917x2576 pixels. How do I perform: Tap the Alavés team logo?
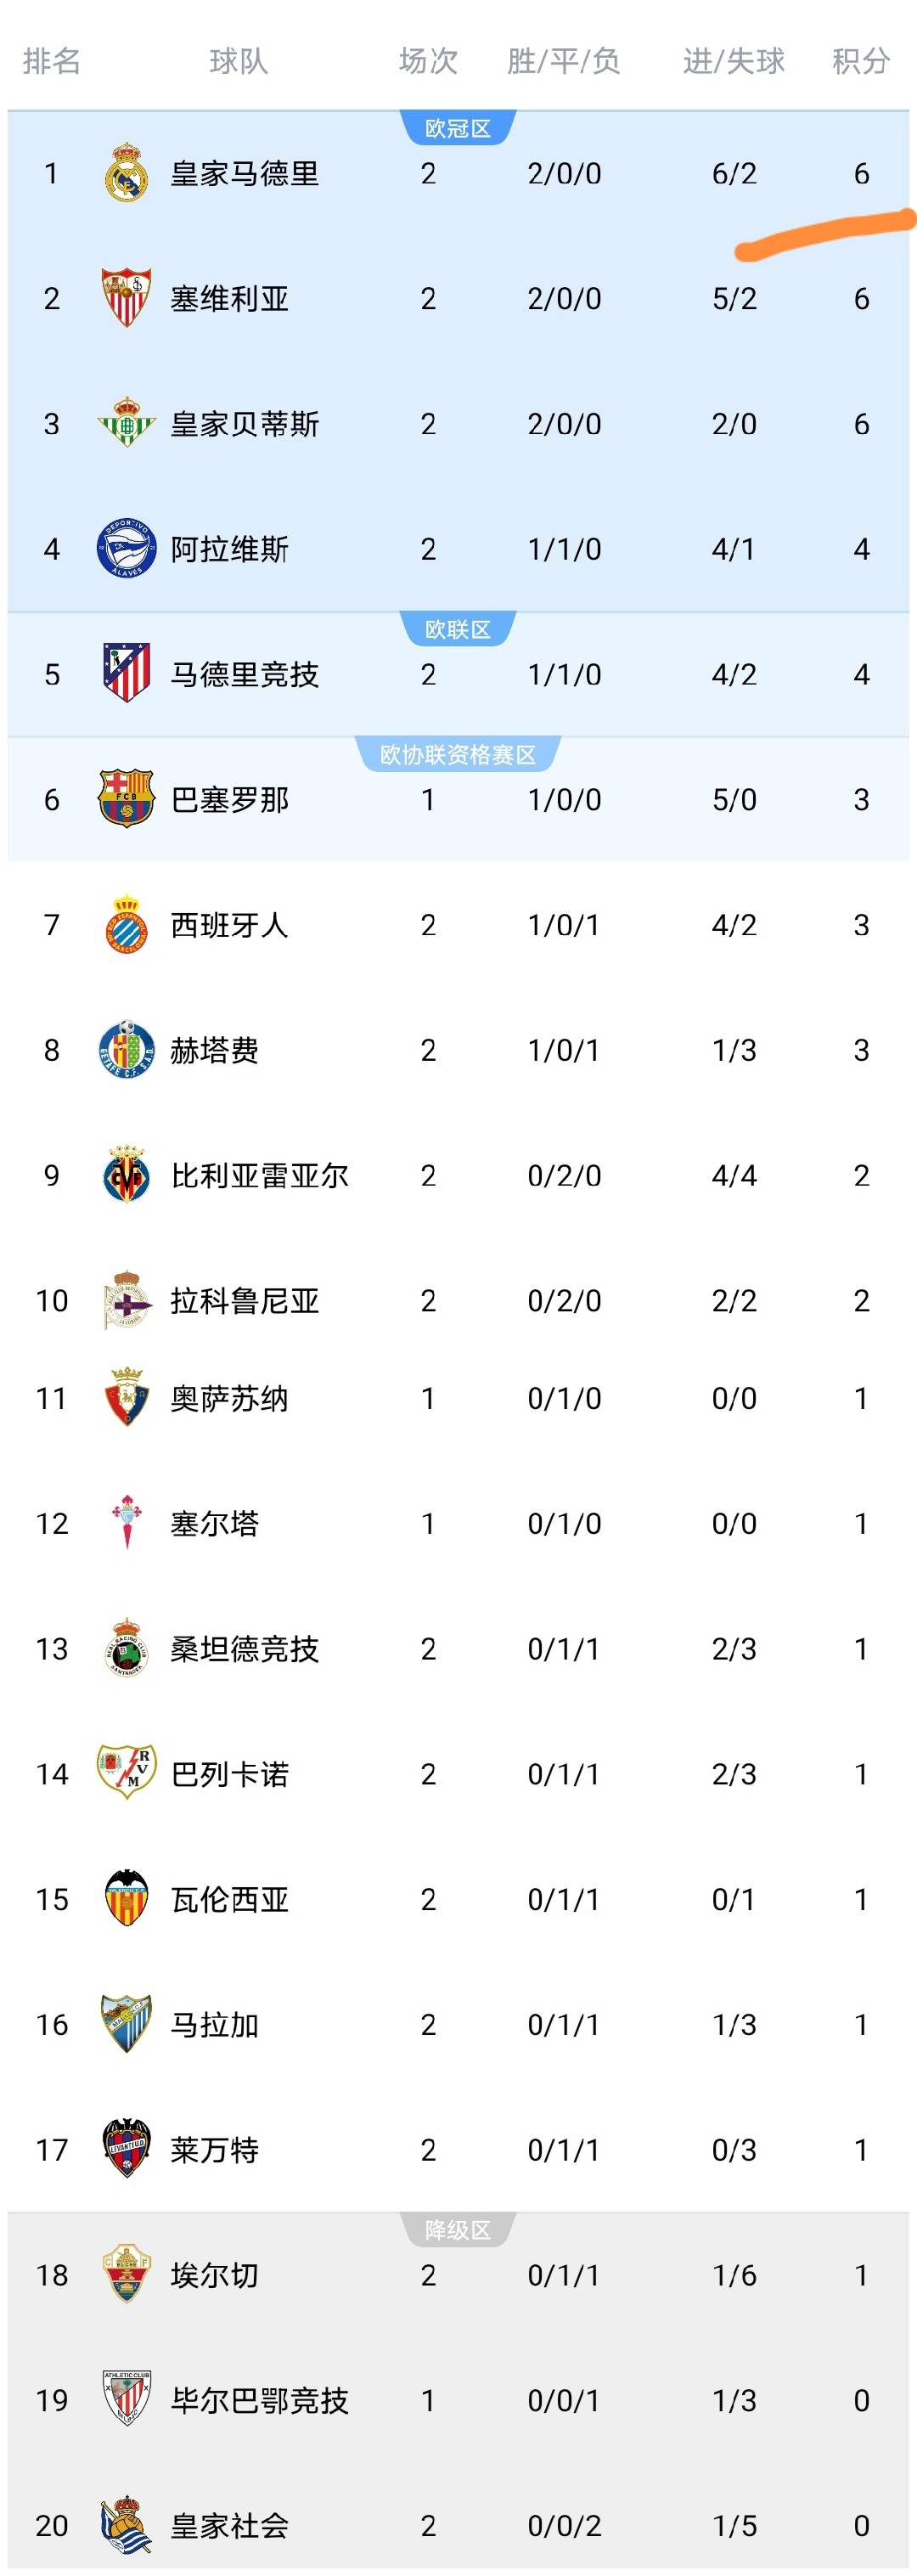(126, 548)
